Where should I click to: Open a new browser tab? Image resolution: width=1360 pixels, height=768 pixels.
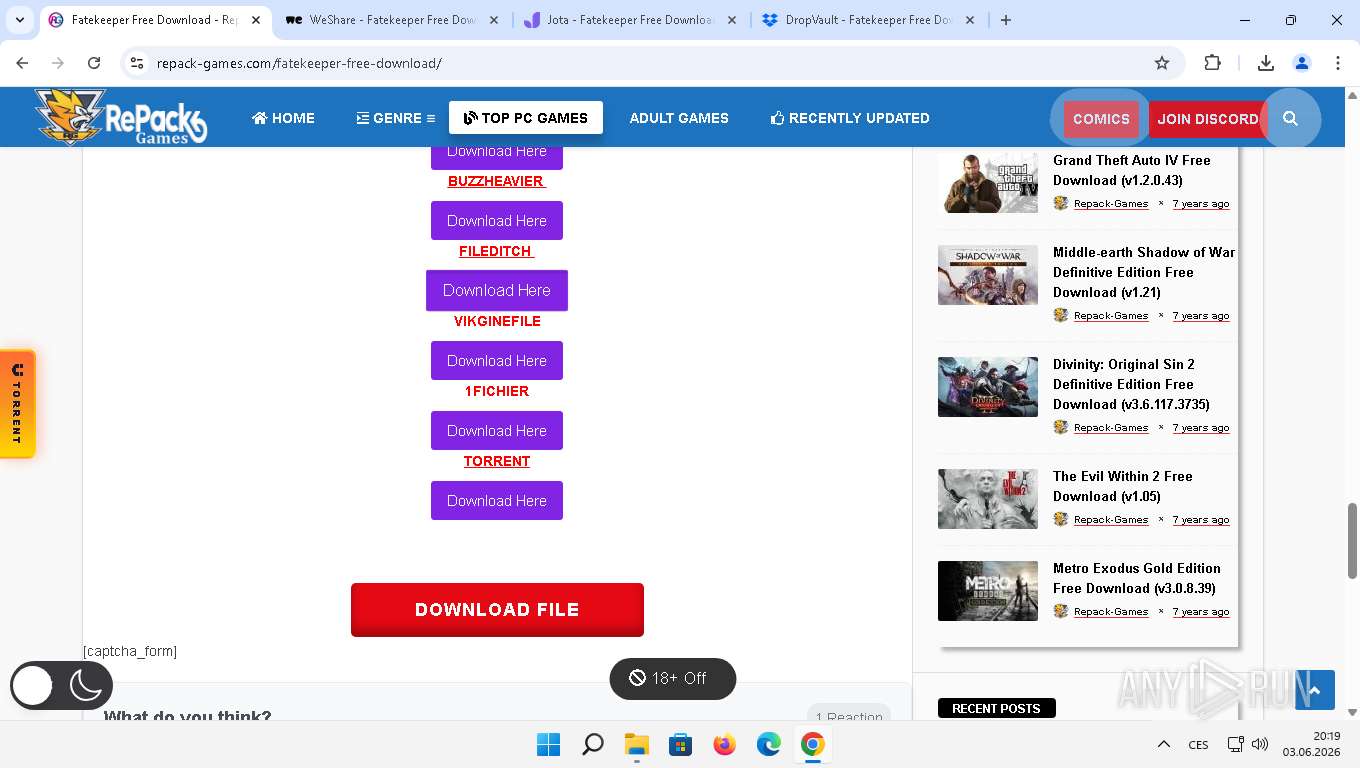1006,20
